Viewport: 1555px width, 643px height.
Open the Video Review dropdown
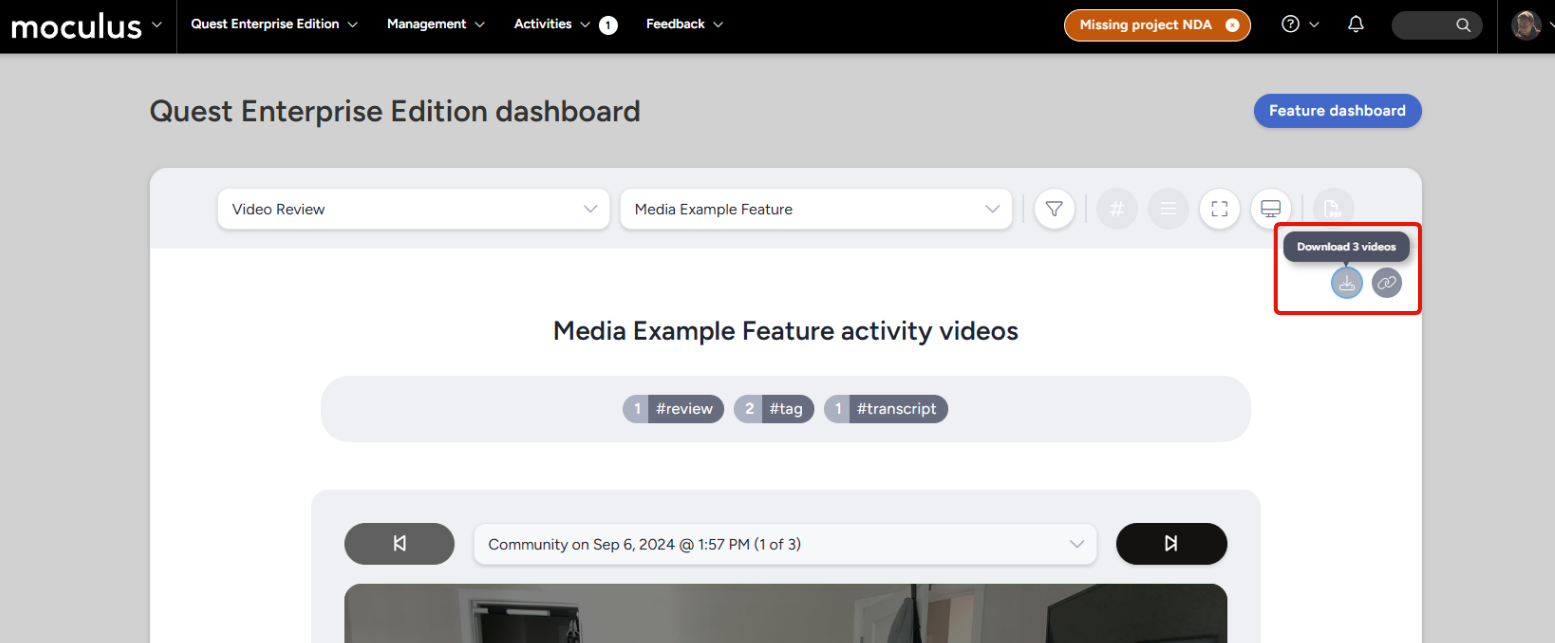tap(413, 209)
